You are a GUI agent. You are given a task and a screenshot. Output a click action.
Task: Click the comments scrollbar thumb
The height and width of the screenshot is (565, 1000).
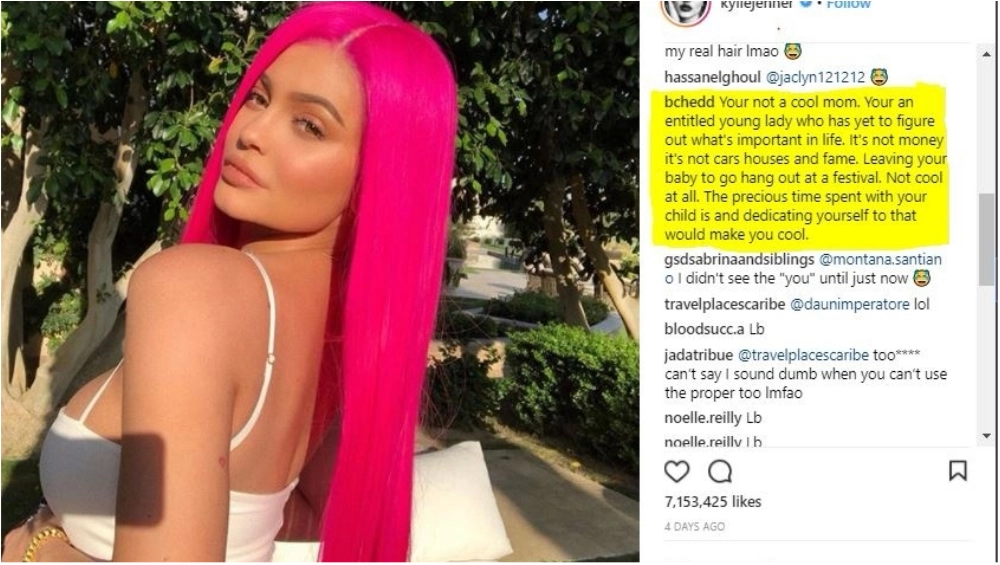tap(987, 238)
